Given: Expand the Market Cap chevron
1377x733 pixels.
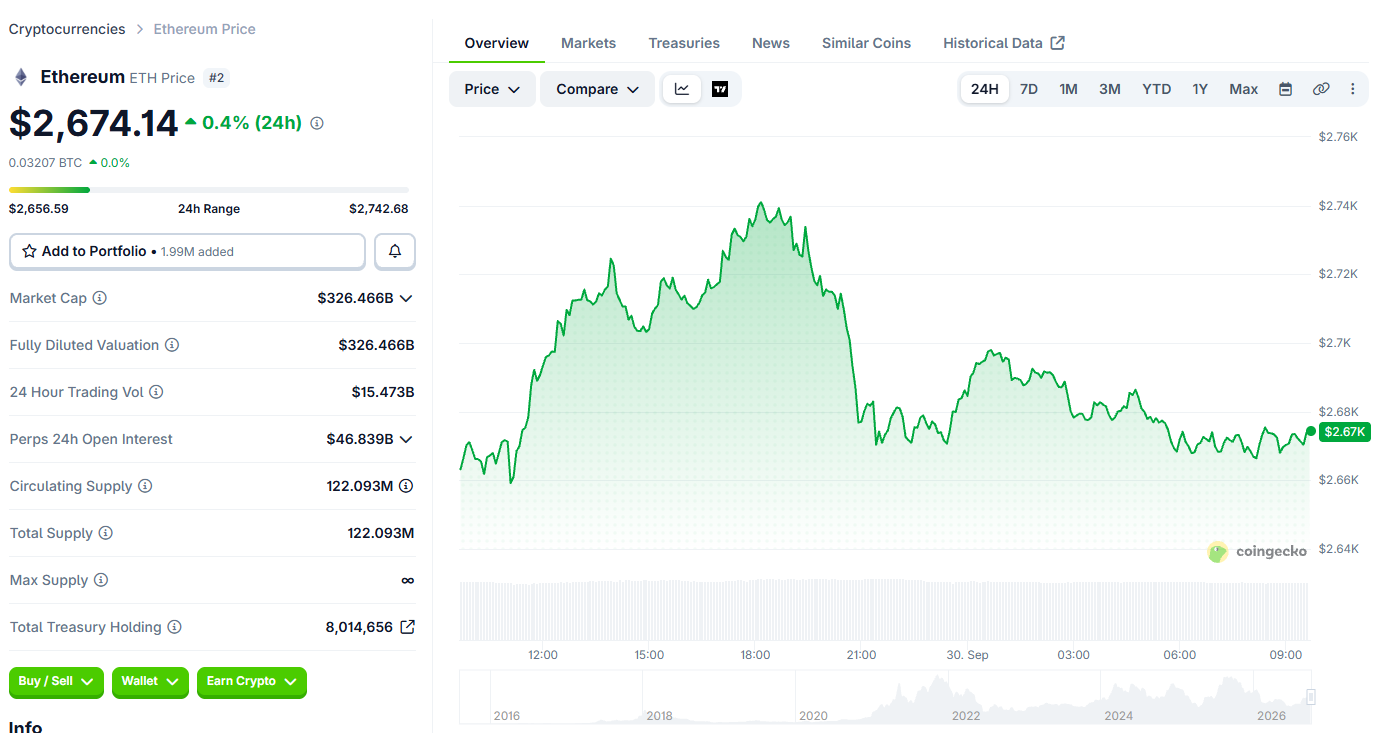Looking at the screenshot, I should [406, 298].
